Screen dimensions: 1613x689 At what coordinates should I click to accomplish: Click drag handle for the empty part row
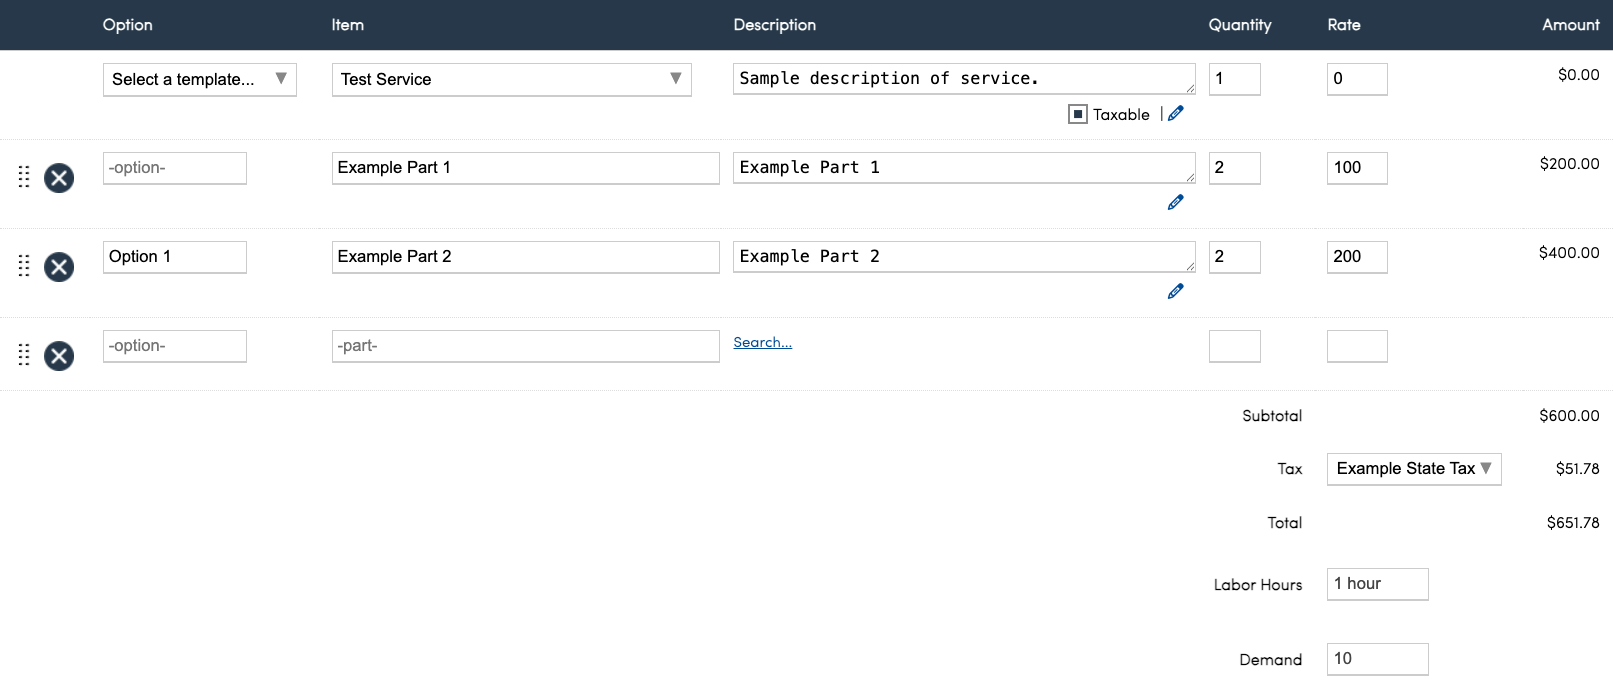(24, 355)
